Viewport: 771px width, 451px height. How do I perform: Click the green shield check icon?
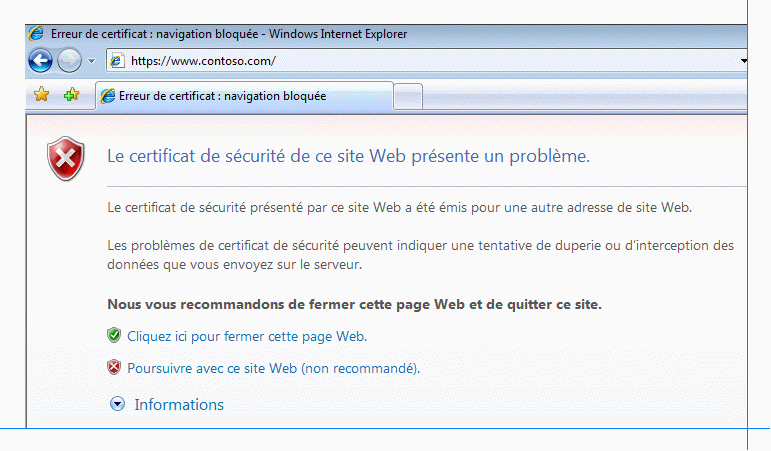114,336
